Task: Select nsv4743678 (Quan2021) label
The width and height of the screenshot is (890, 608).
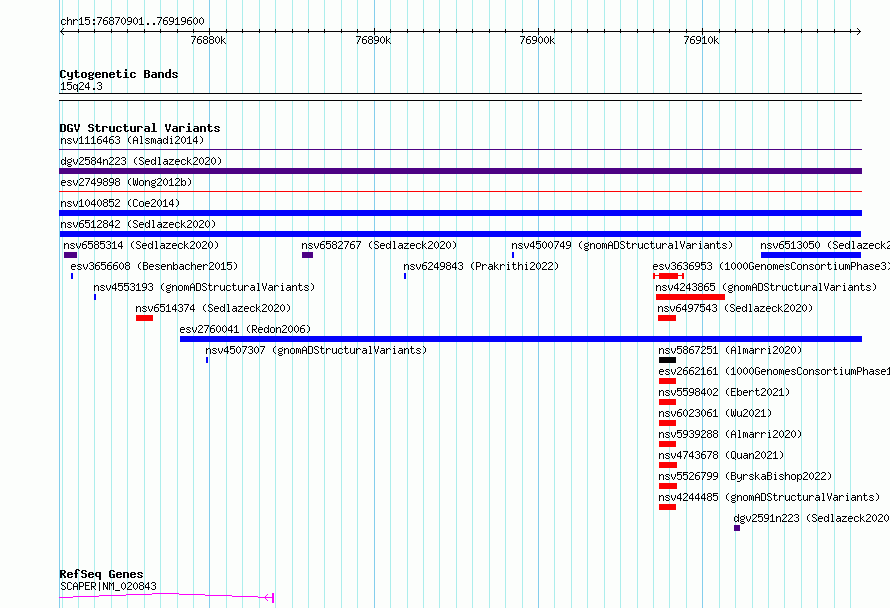Action: pos(721,455)
